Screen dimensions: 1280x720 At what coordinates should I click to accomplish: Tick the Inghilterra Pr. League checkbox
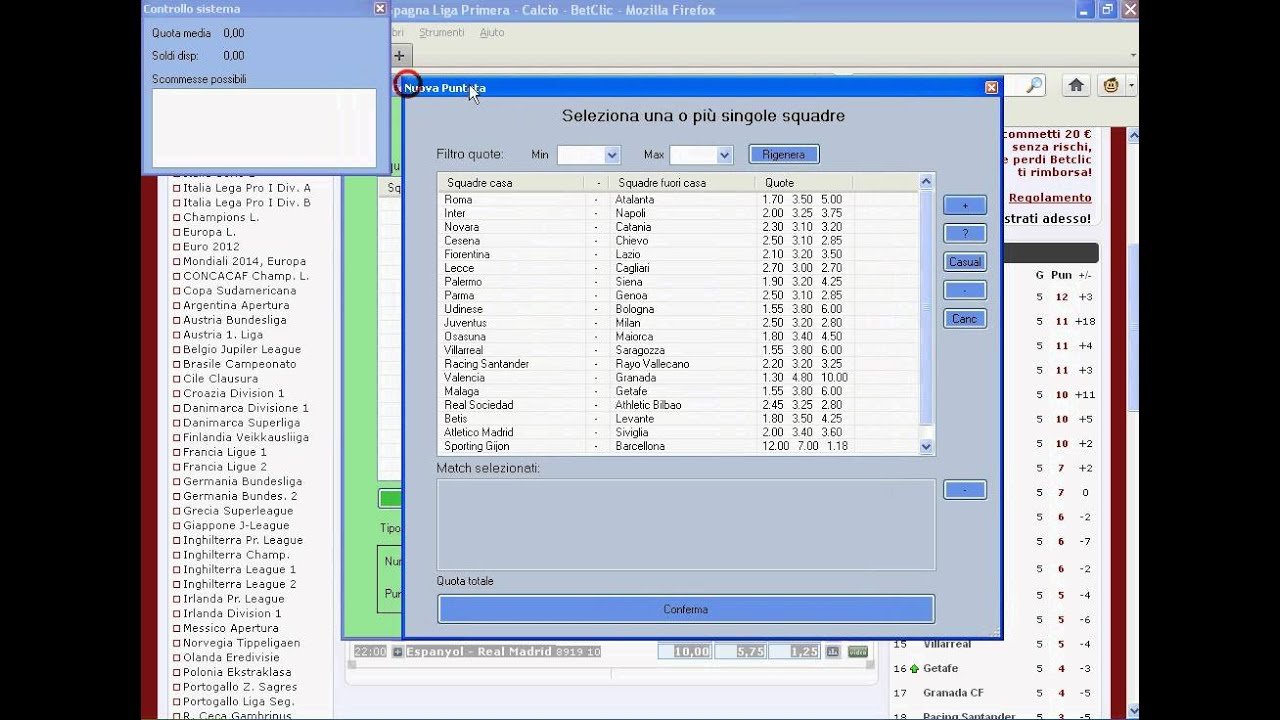point(177,540)
